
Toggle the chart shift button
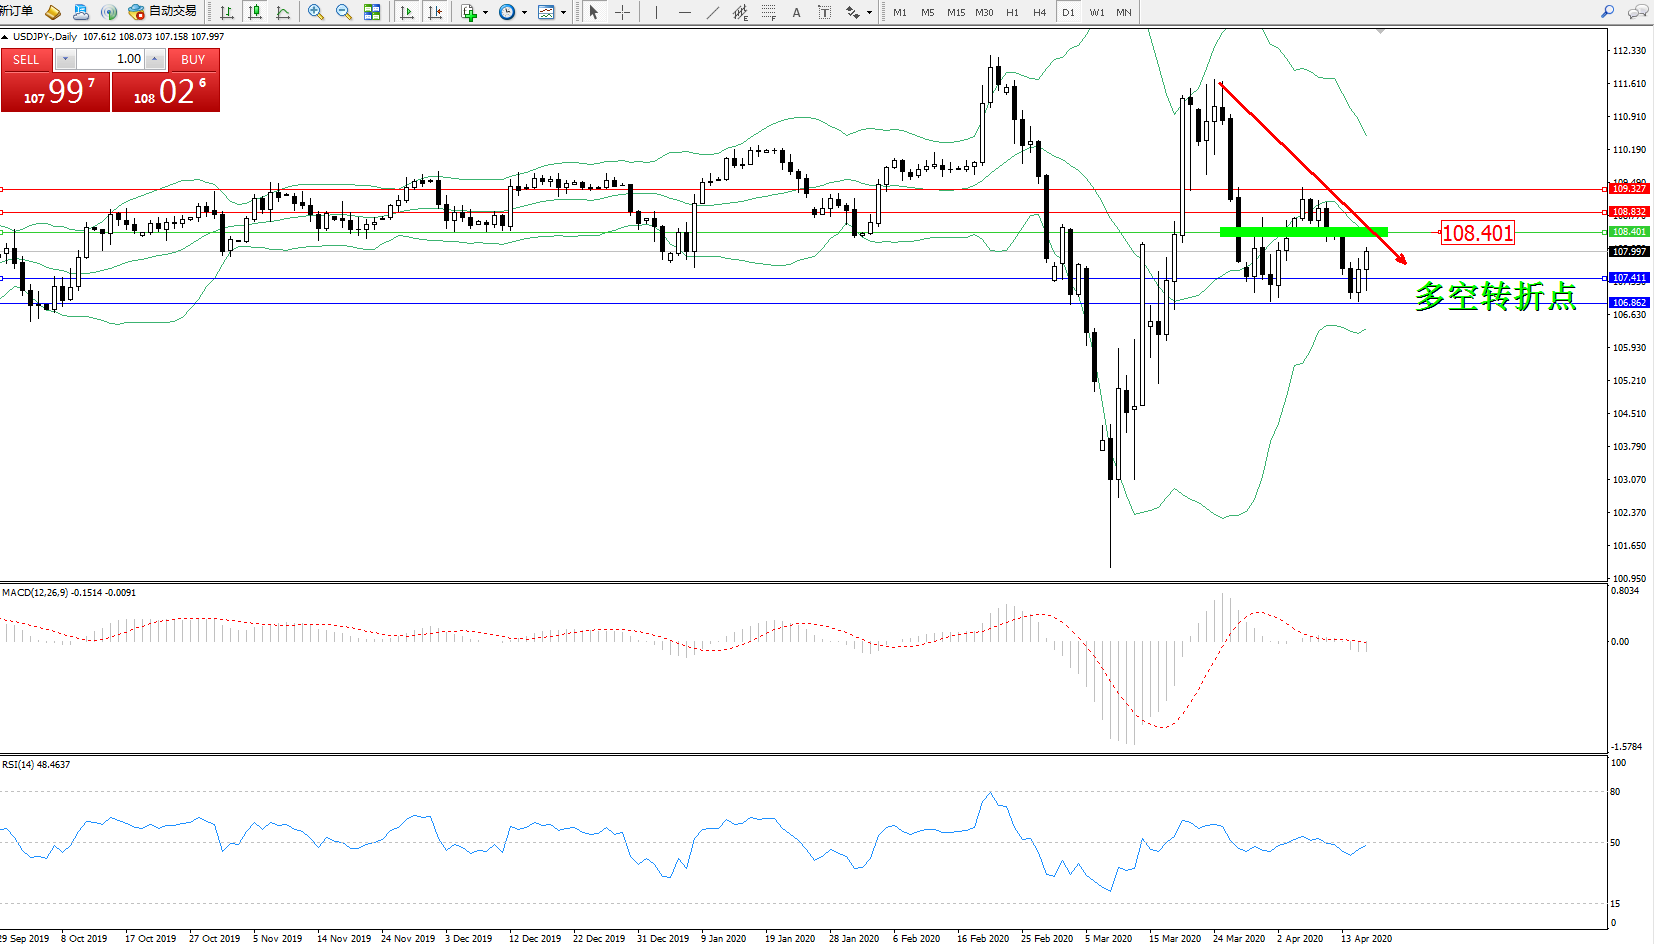tap(435, 12)
